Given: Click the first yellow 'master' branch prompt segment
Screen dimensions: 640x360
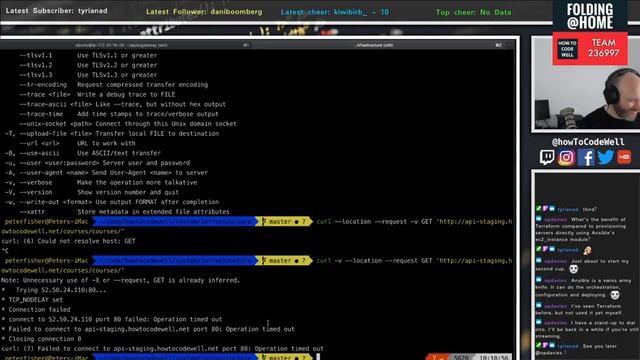Looking at the screenshot, I should click(284, 222).
